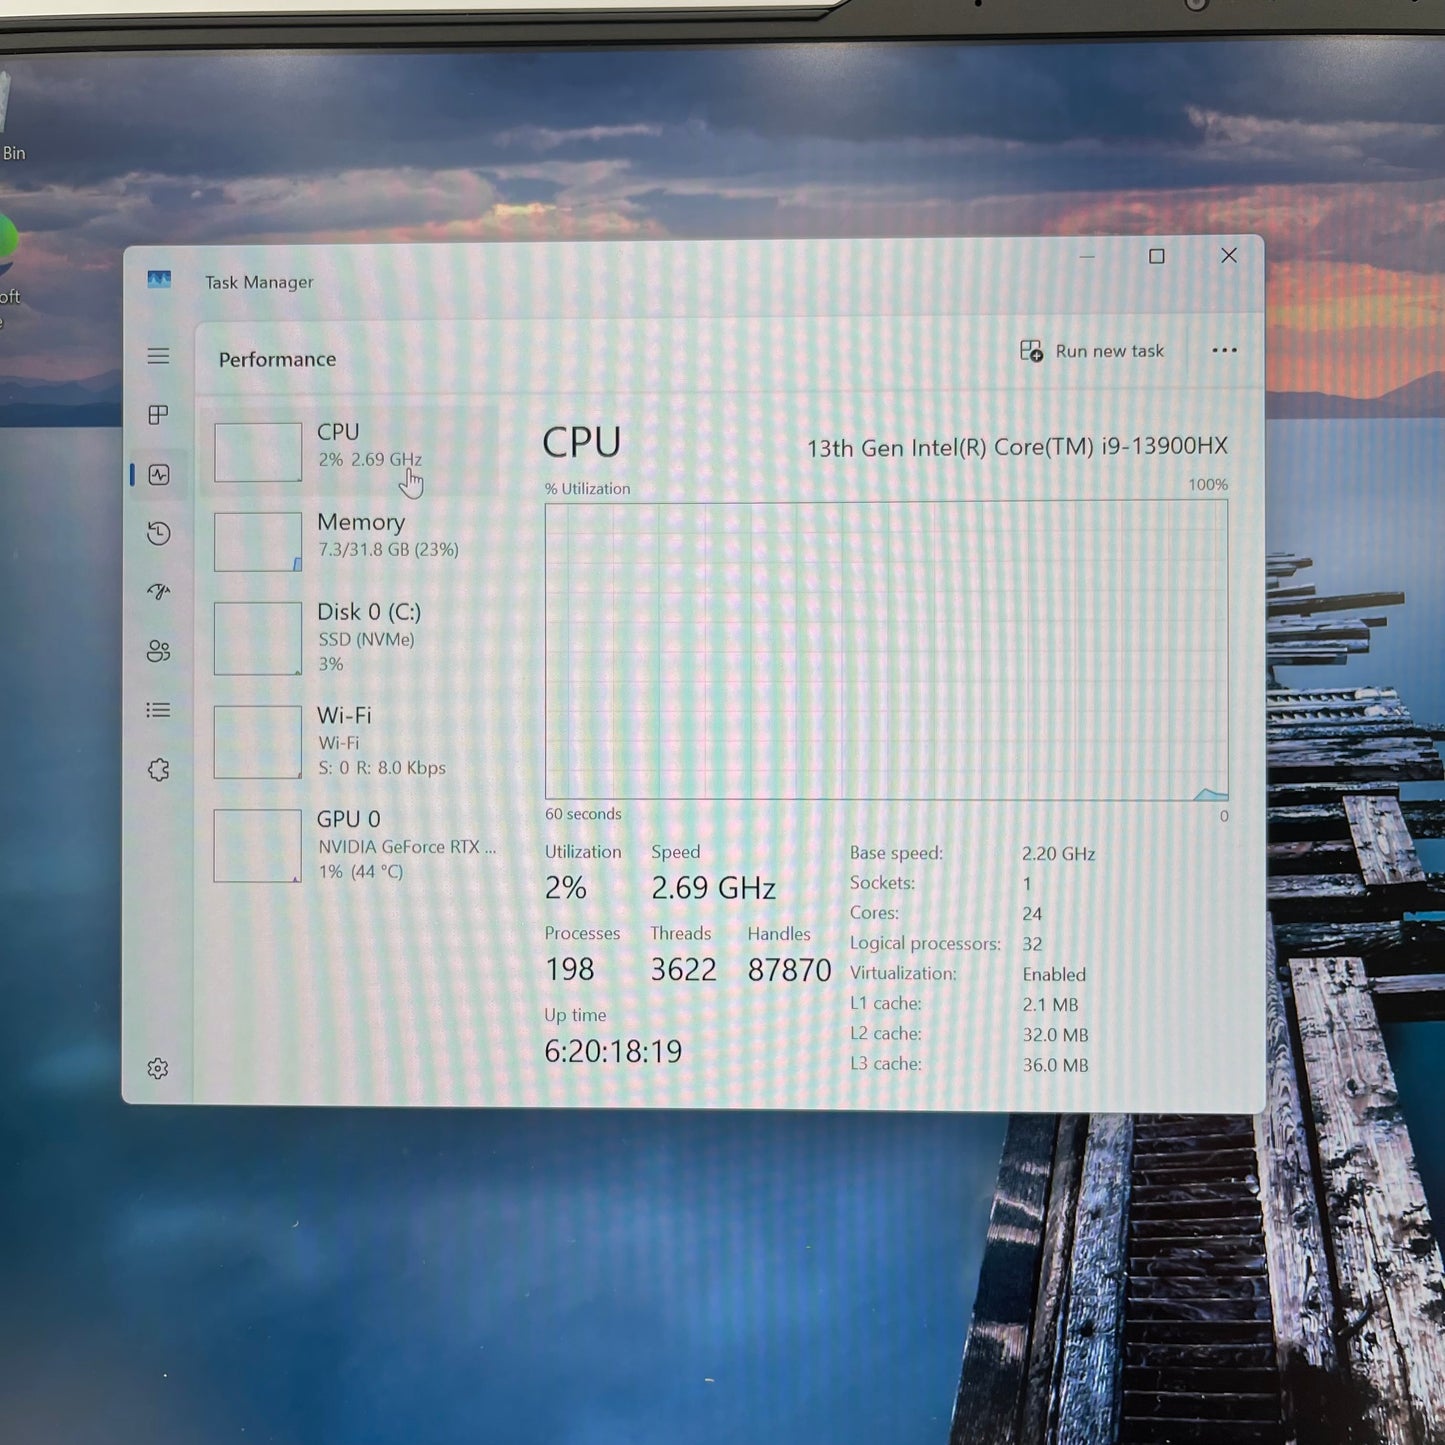1445x1445 pixels.
Task: Select the Wi-Fi performance tile
Action: pyautogui.click(x=350, y=740)
